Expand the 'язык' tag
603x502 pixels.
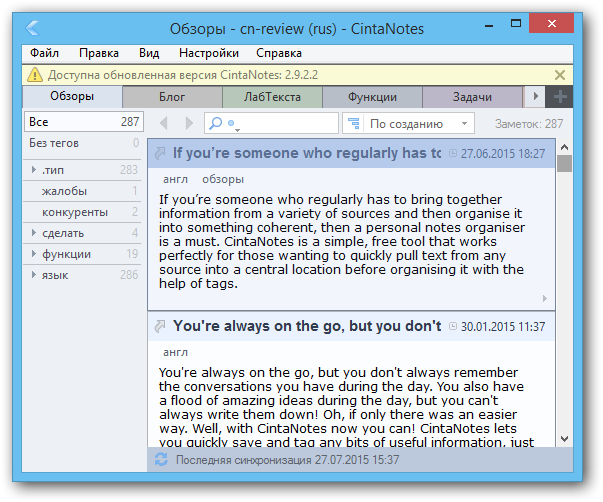click(34, 275)
